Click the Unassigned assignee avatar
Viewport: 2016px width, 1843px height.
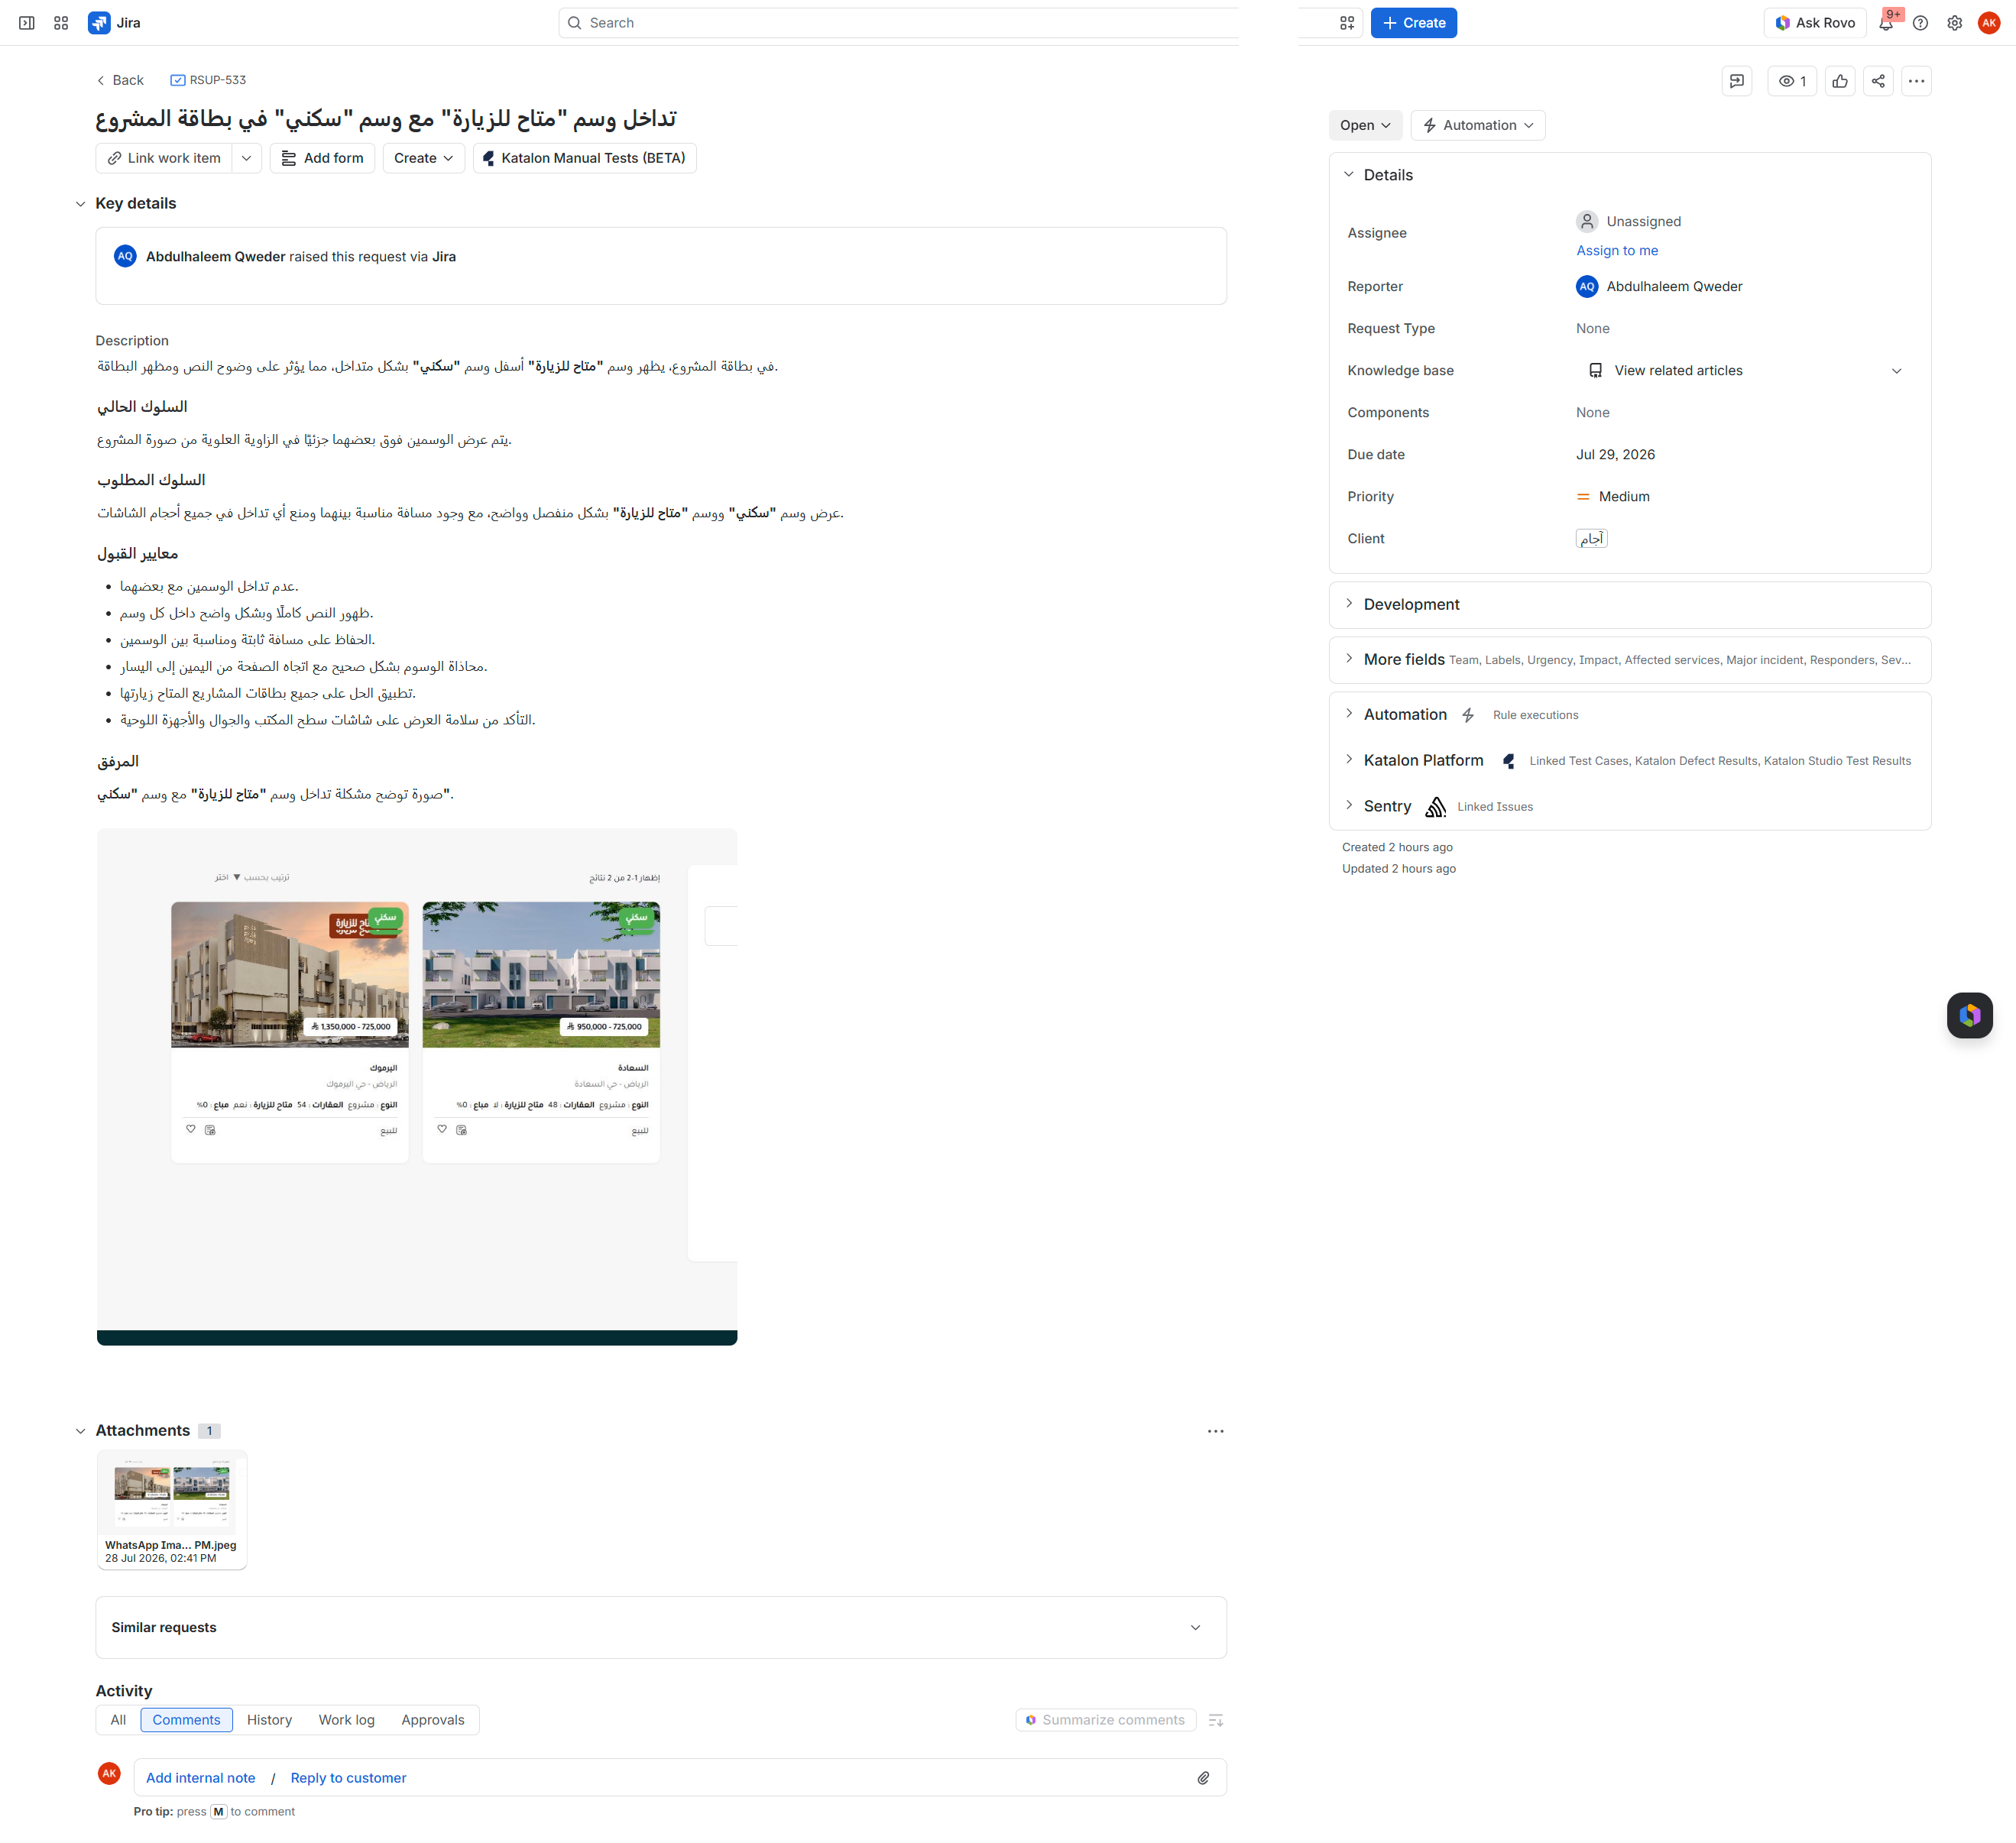pos(1587,221)
